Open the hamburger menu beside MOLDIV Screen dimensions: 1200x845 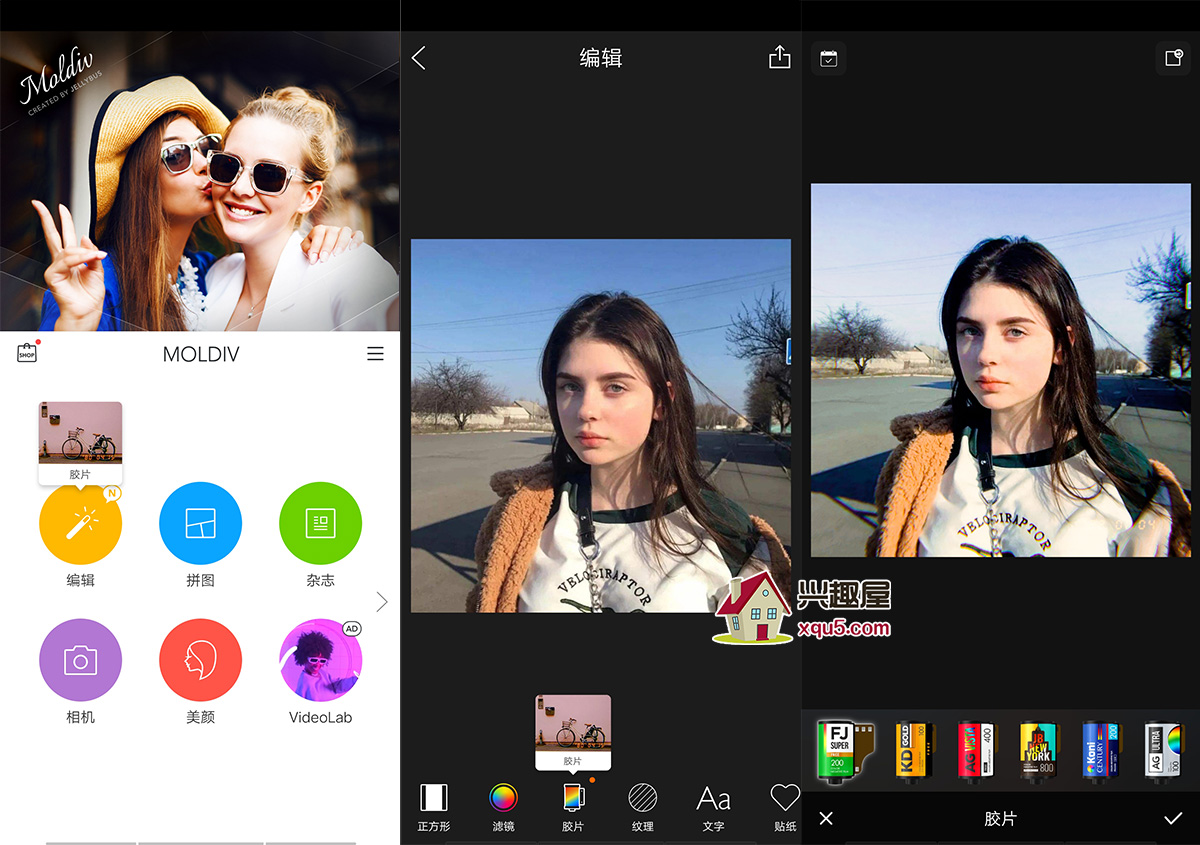376,354
